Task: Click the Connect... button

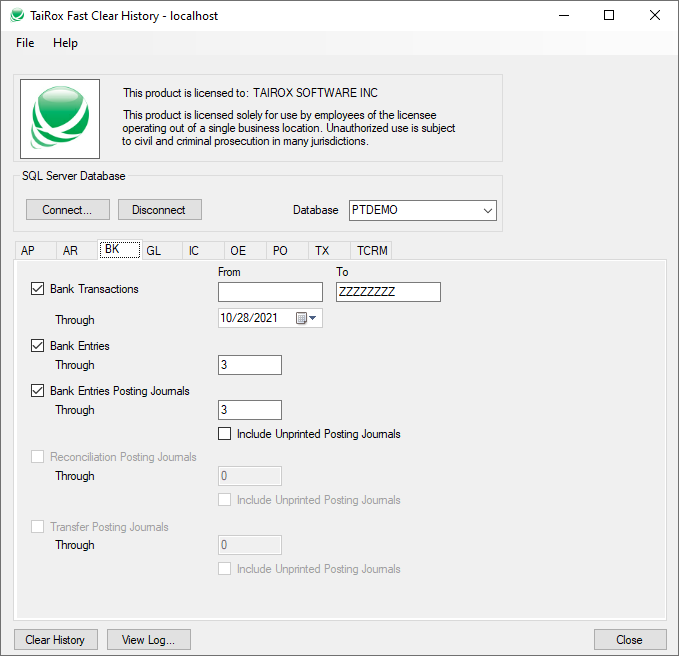Action: 68,210
